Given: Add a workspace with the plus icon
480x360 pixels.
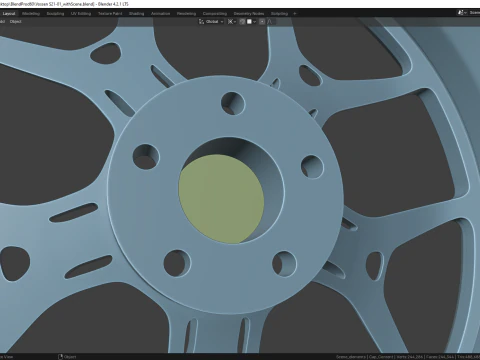Looking at the screenshot, I should pyautogui.click(x=295, y=14).
